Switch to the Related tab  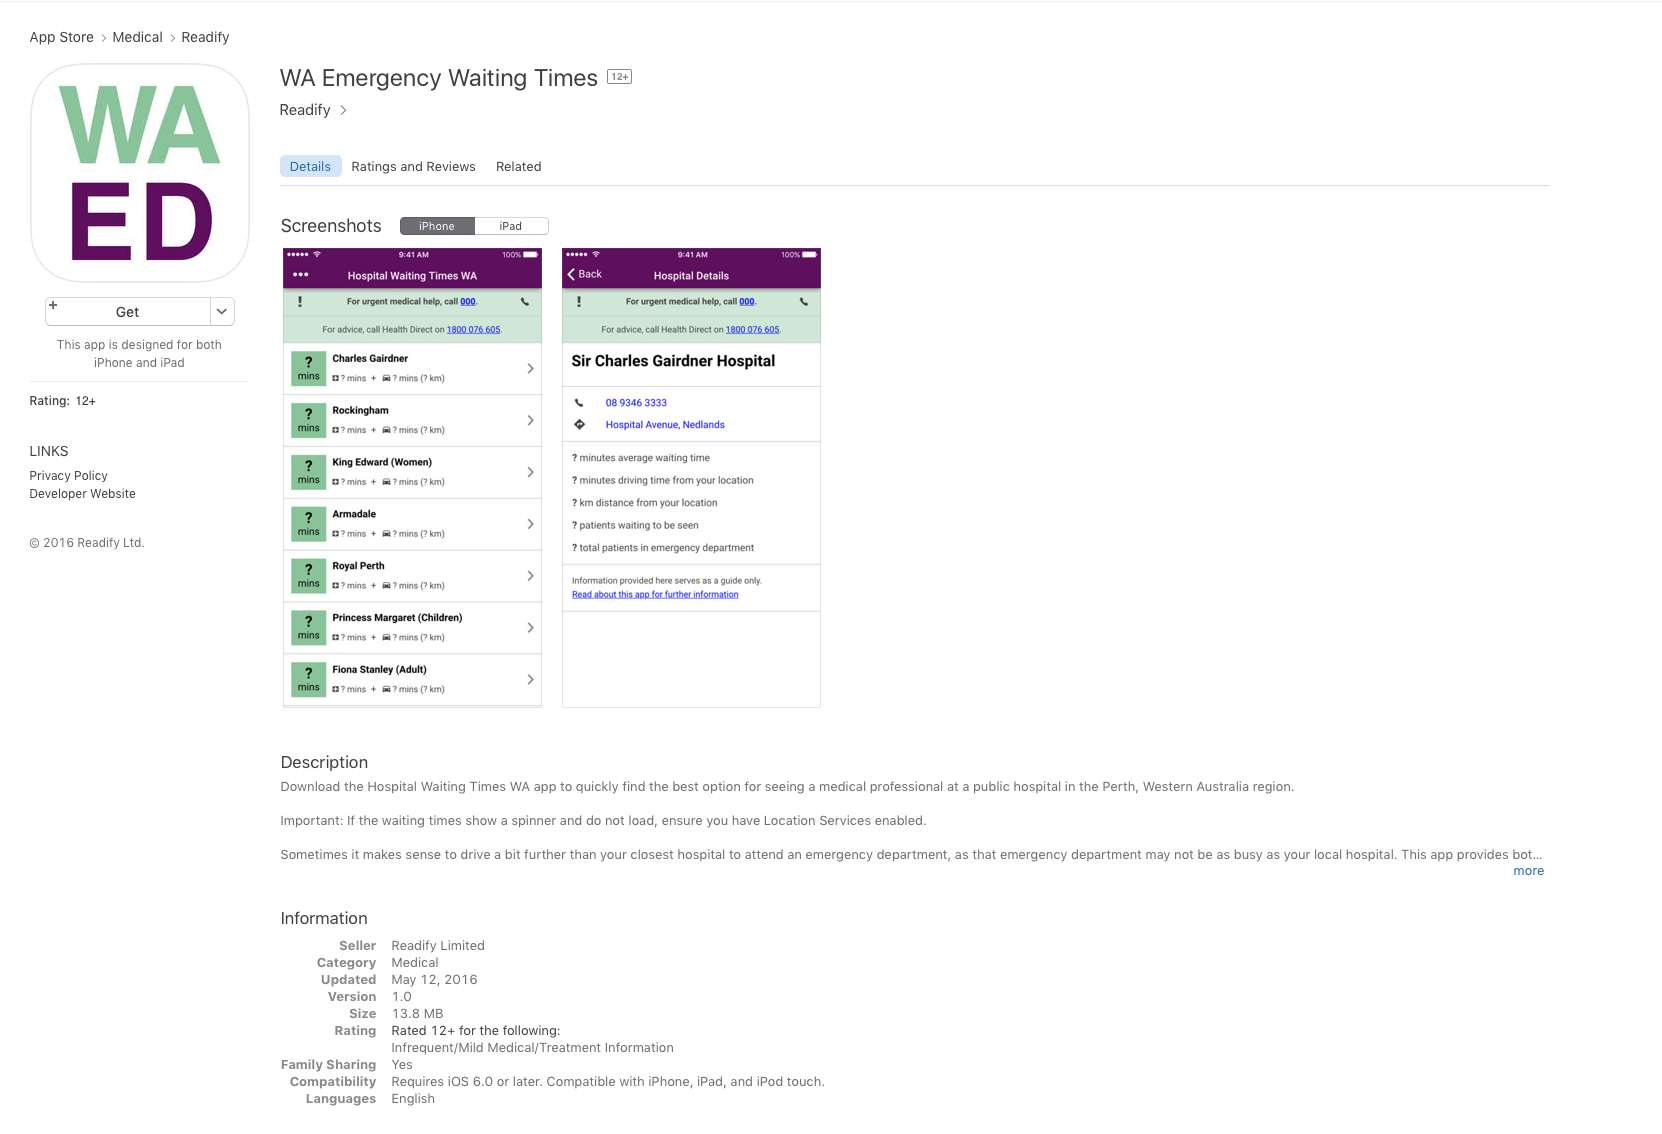[518, 167]
